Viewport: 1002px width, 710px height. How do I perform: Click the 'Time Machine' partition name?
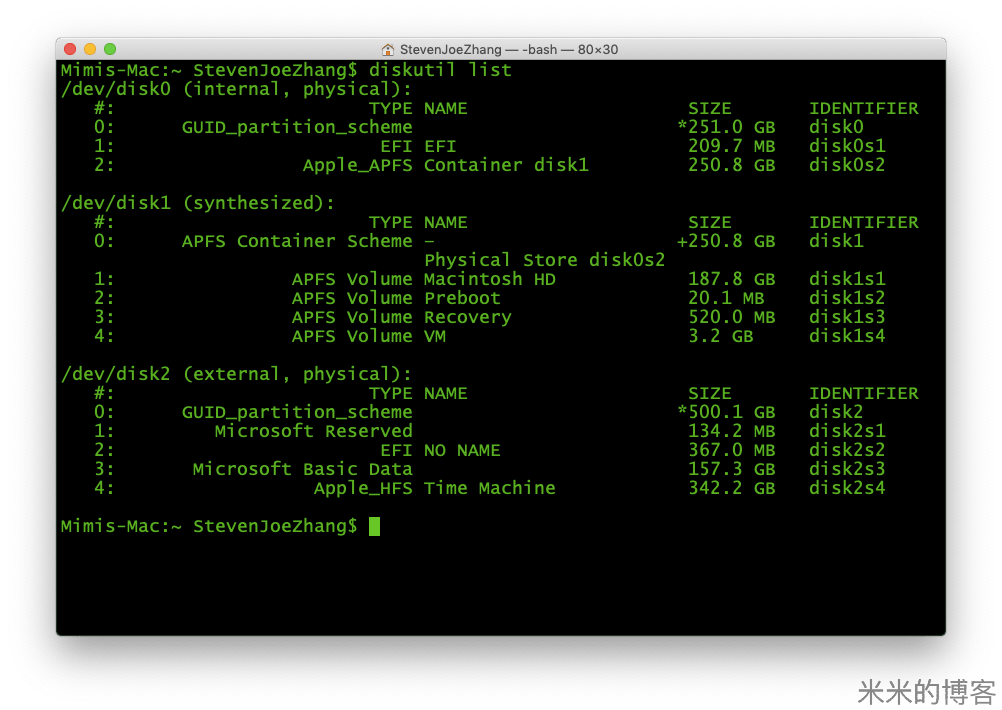pos(489,488)
